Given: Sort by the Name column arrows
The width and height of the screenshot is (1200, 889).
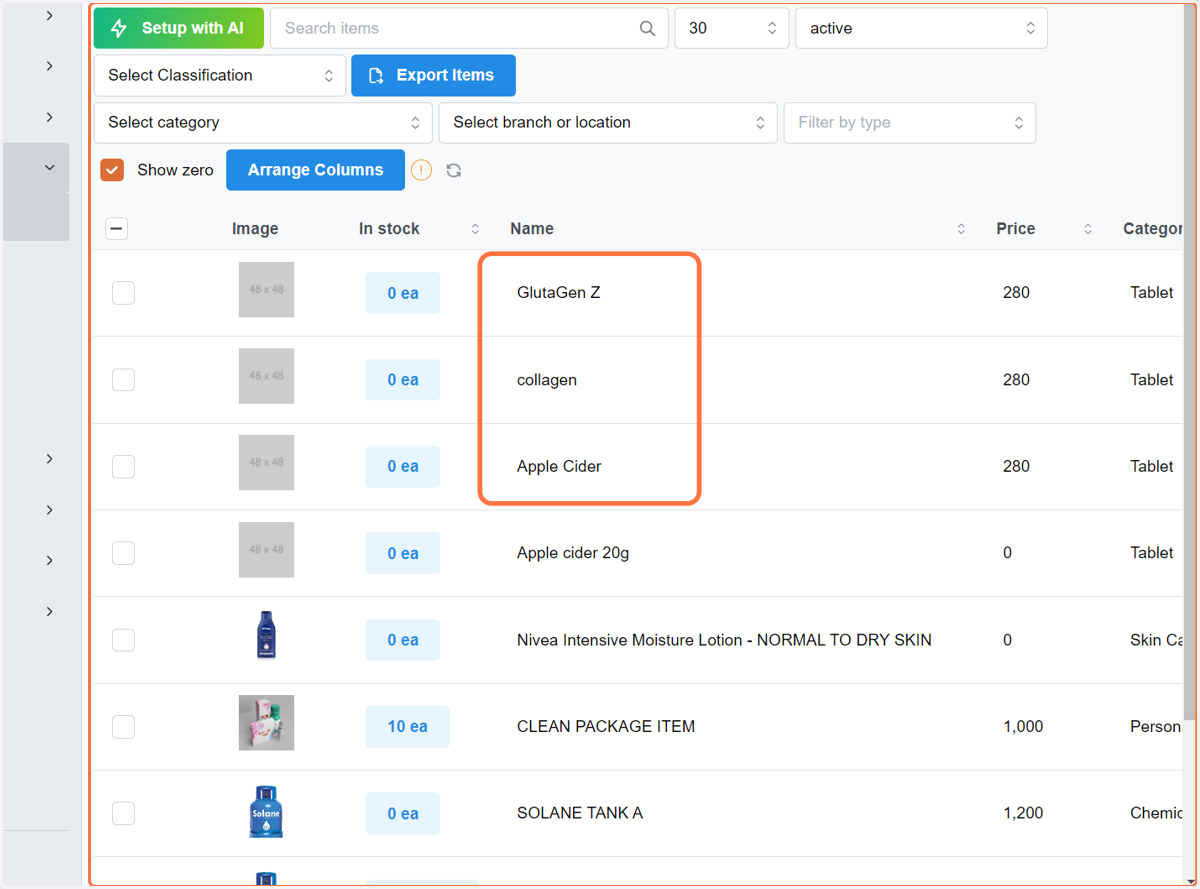Looking at the screenshot, I should point(961,229).
